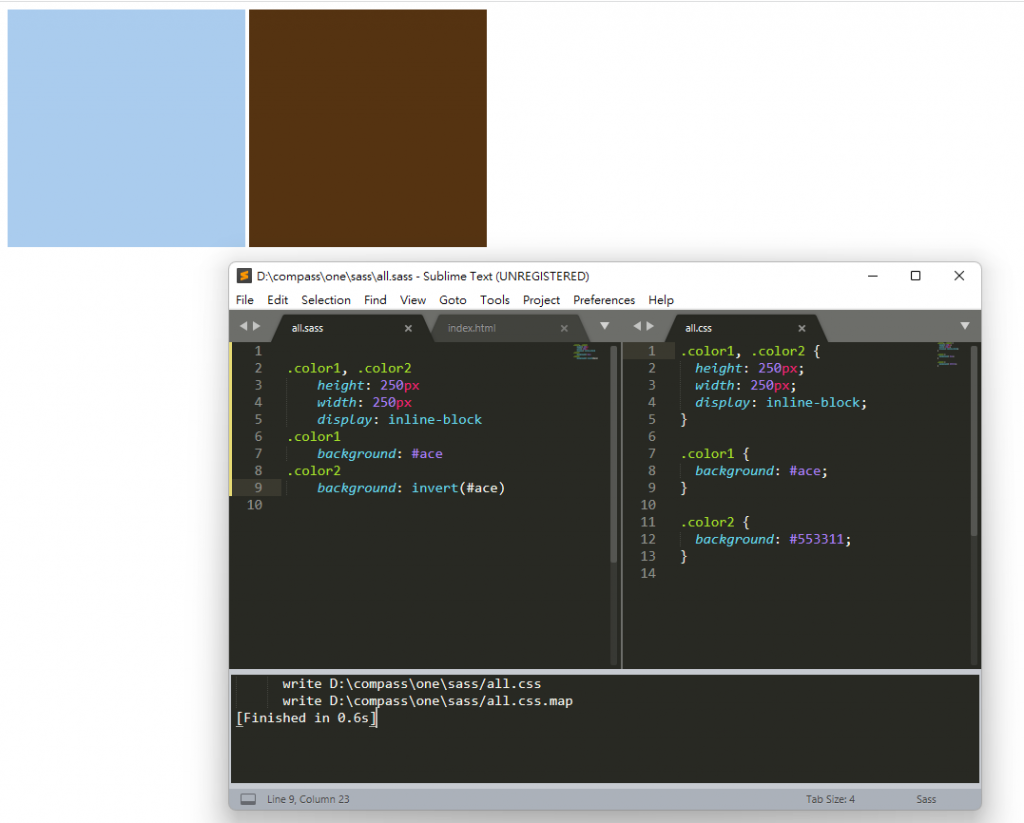Click the invert(#ace) code in all.sass
This screenshot has height=823, width=1024.
pos(458,488)
